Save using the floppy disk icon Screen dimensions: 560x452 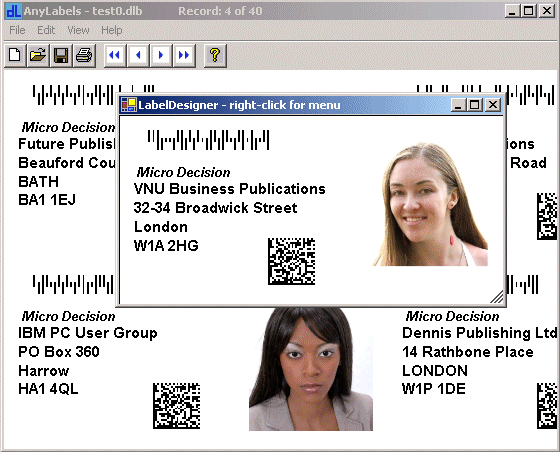point(61,55)
